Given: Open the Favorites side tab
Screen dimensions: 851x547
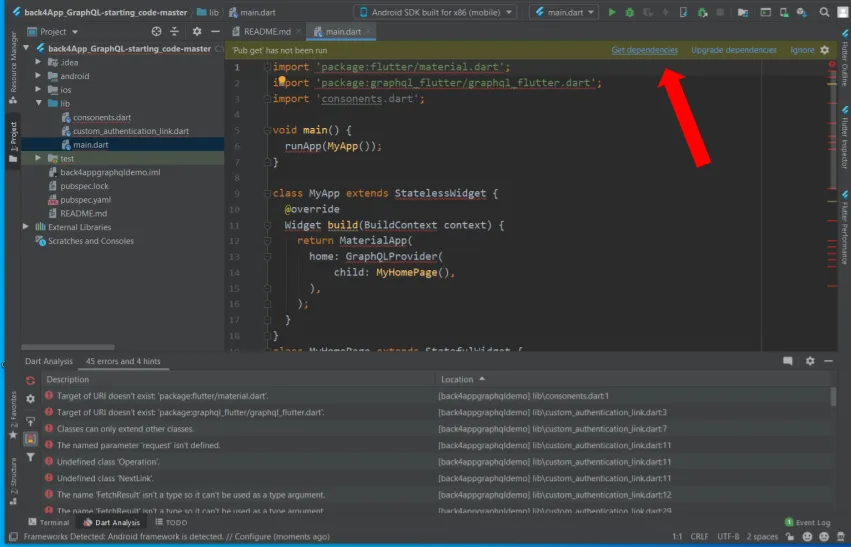Looking at the screenshot, I should pos(13,415).
